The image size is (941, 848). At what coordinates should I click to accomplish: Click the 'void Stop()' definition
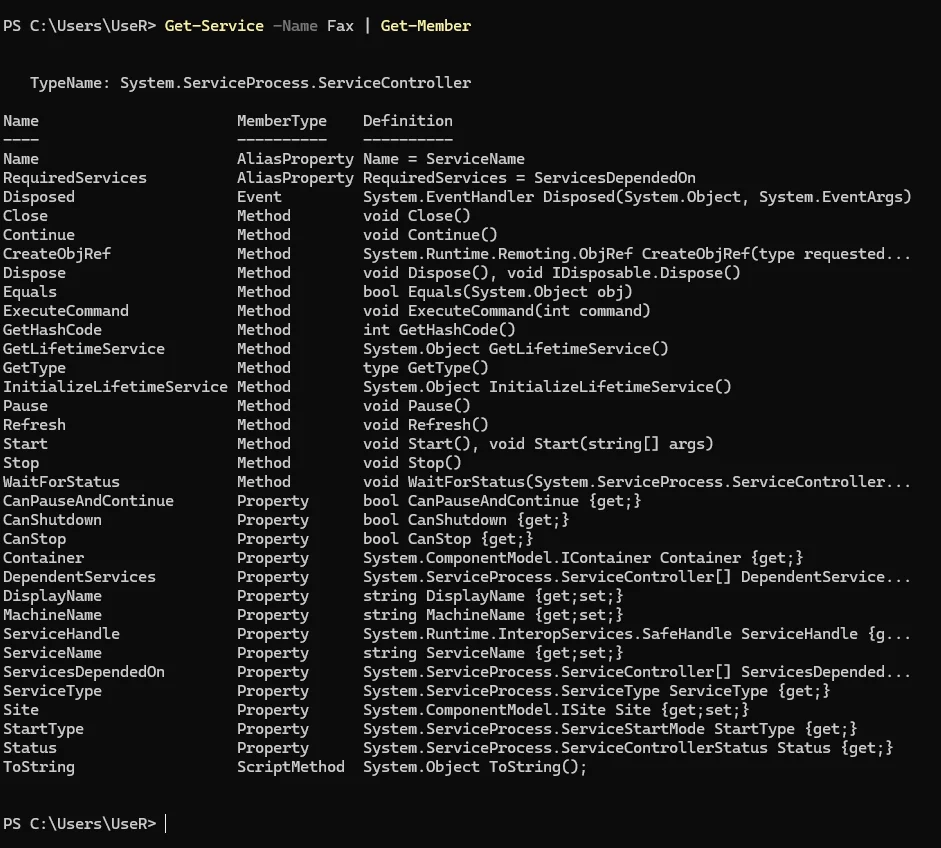(412, 463)
